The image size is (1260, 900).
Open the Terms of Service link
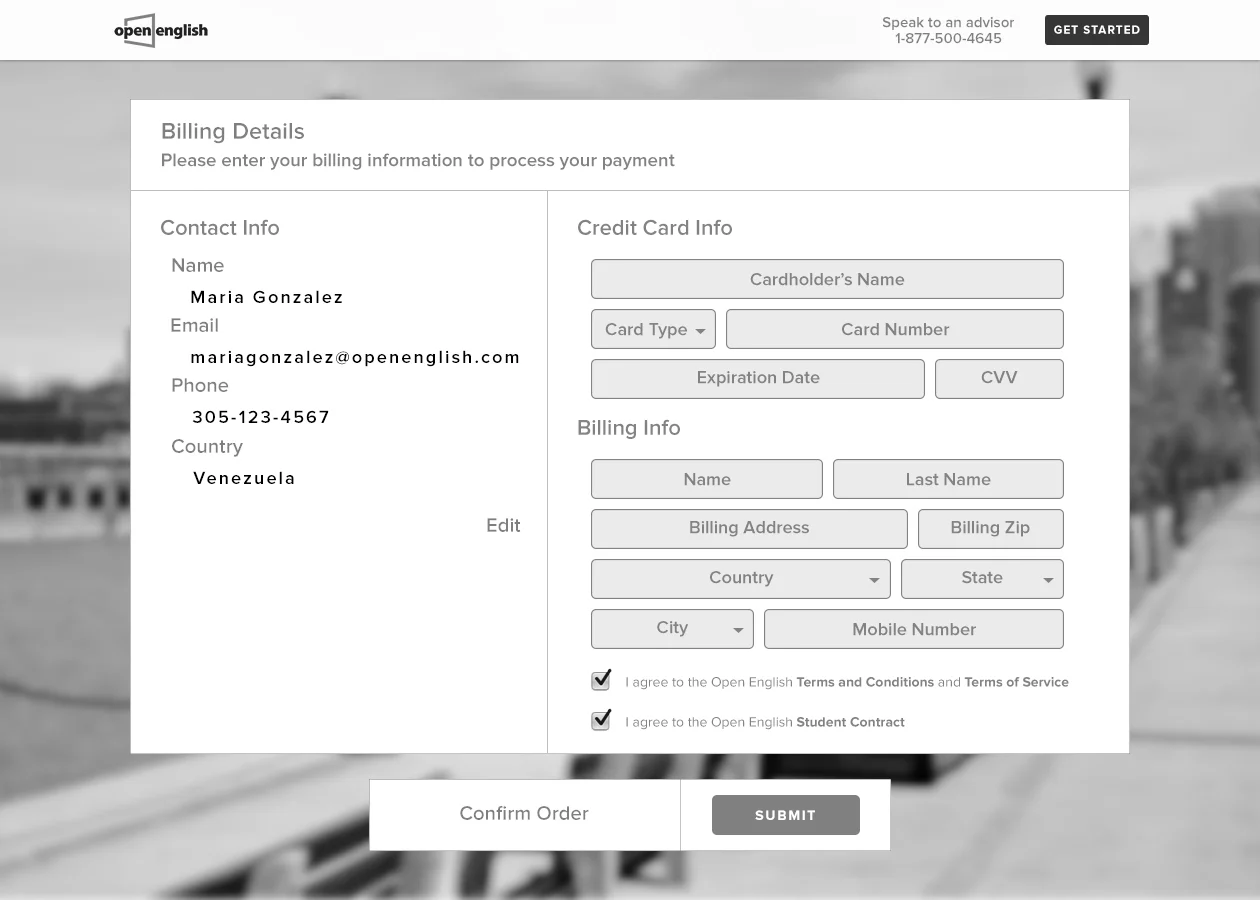click(x=1016, y=682)
